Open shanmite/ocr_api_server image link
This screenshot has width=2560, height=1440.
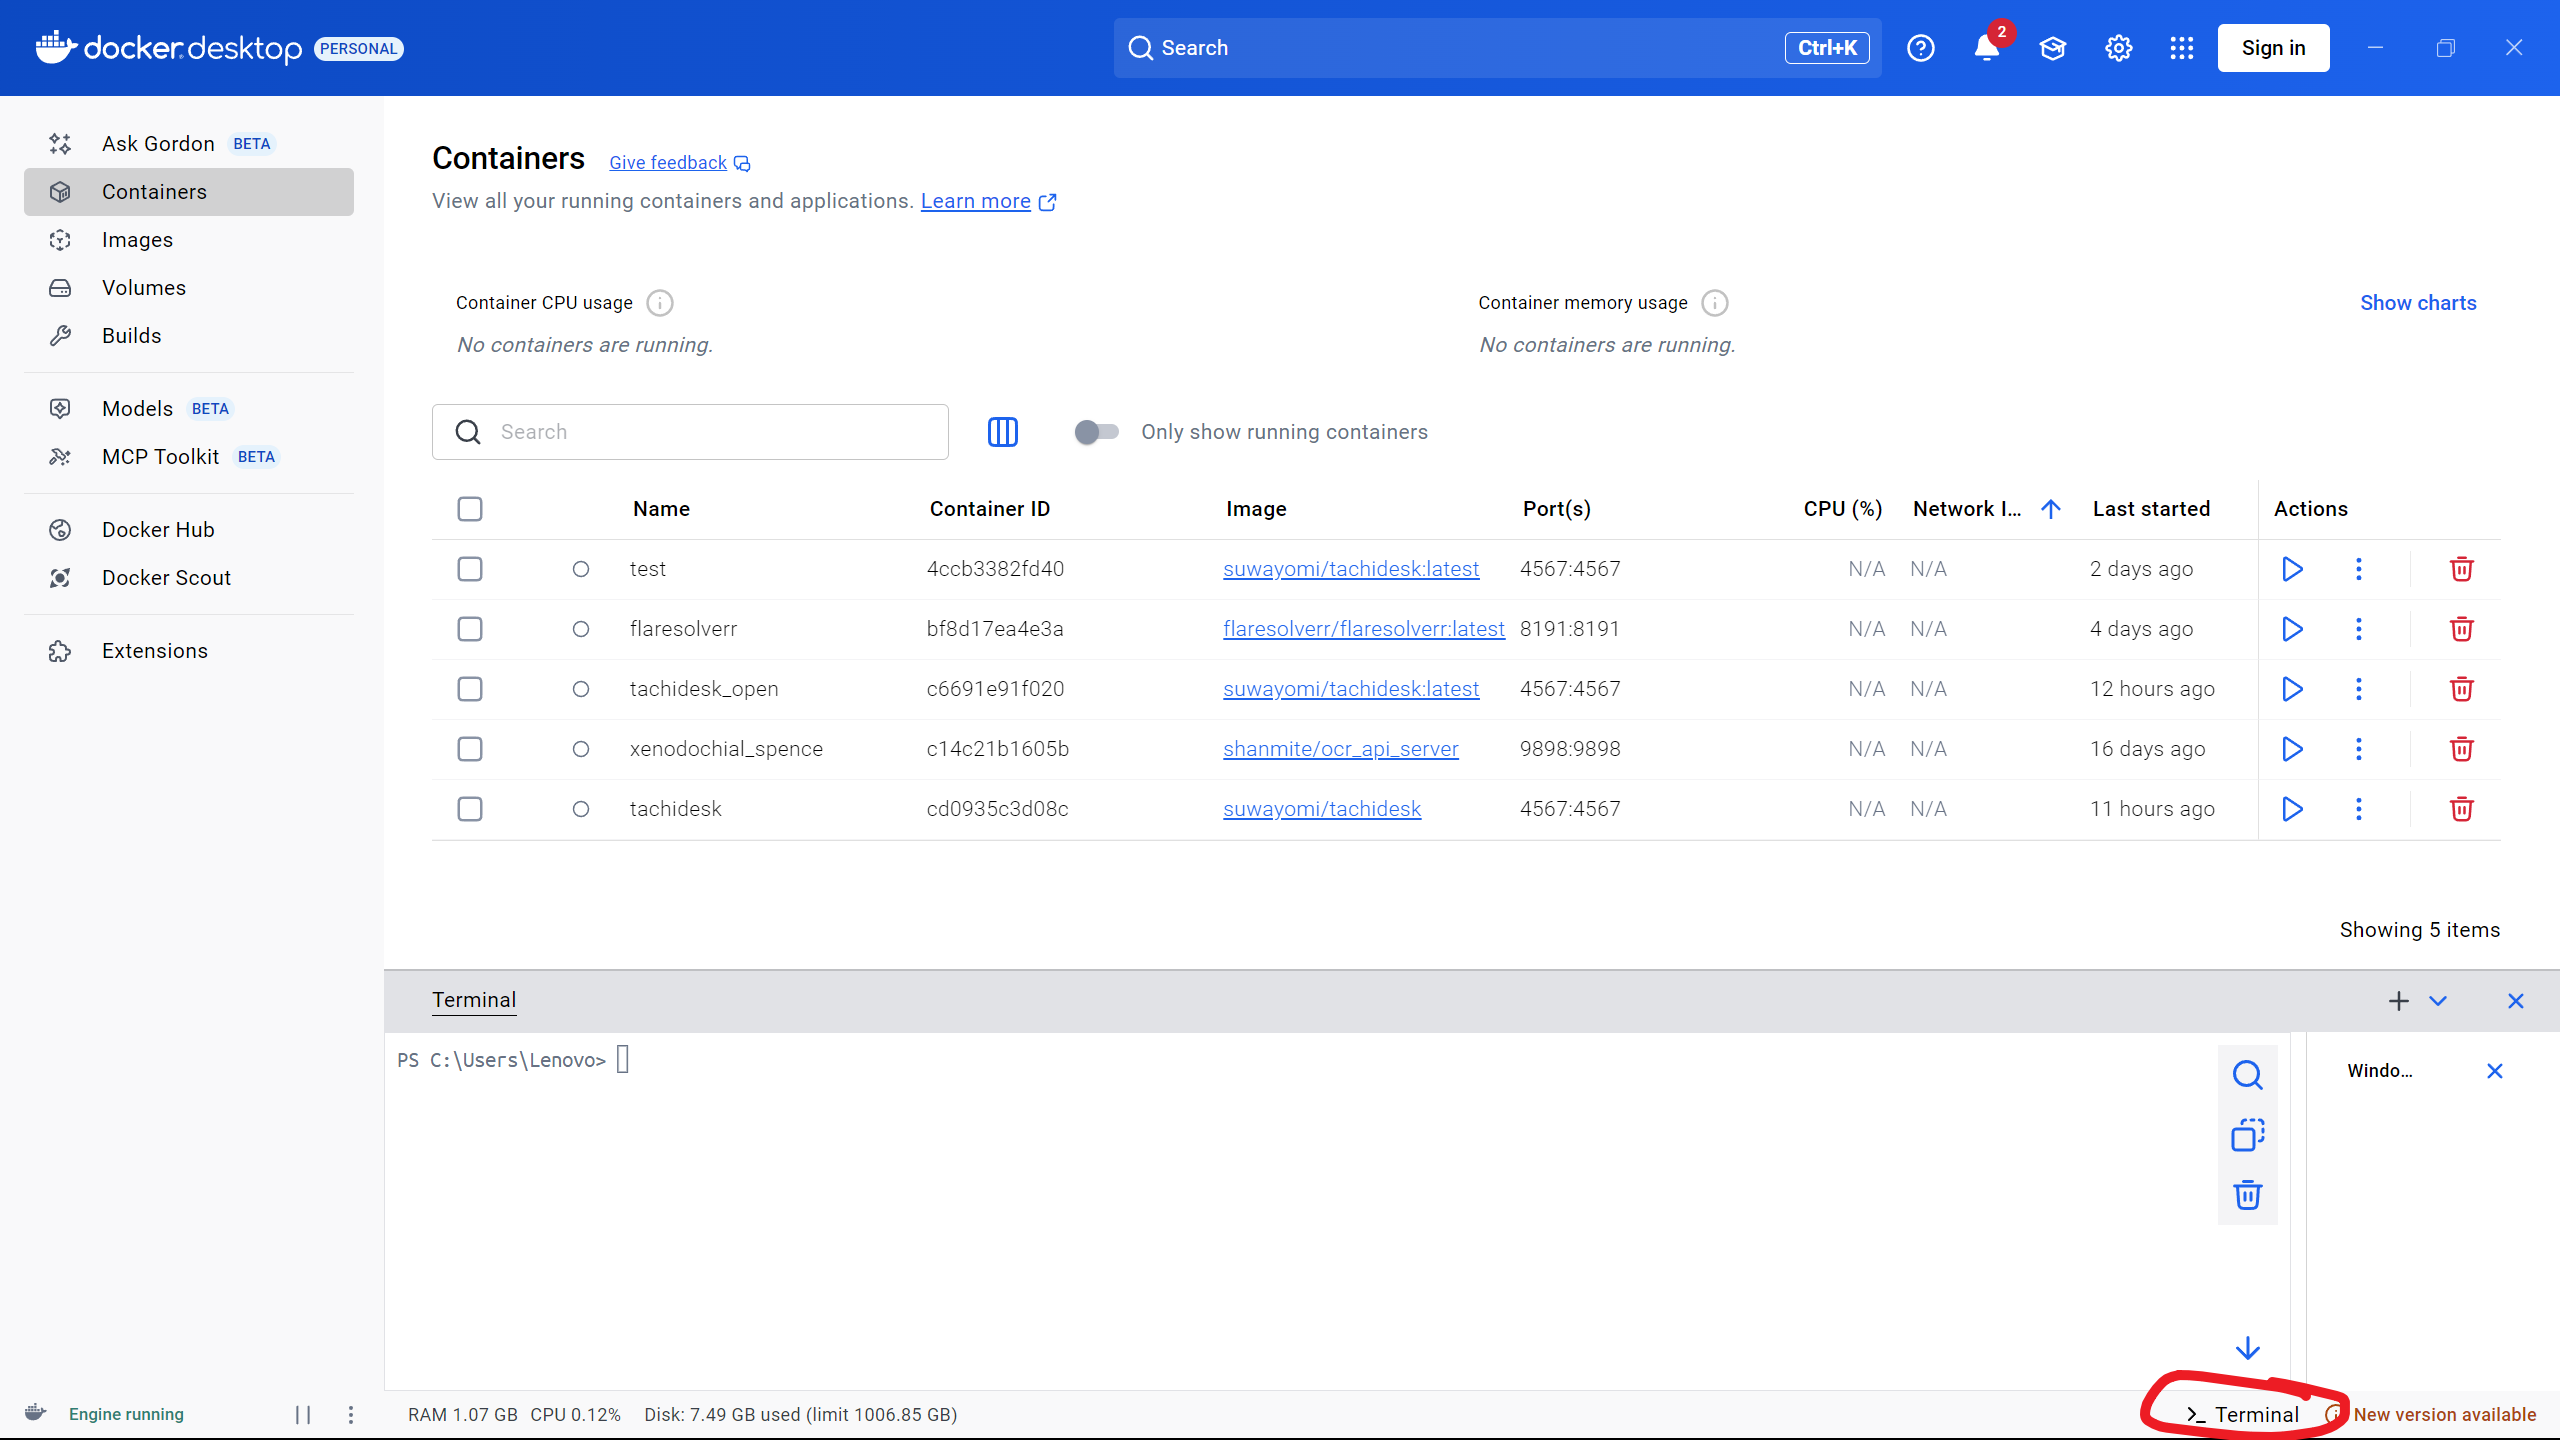(1340, 749)
